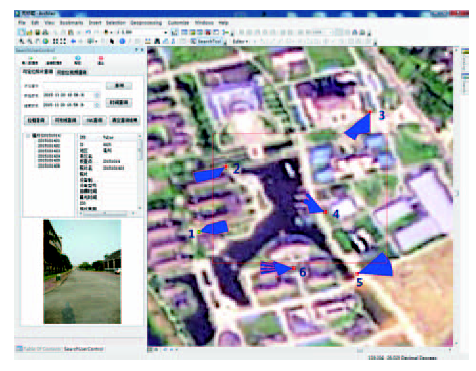Click the full extent globe icon

(46, 41)
